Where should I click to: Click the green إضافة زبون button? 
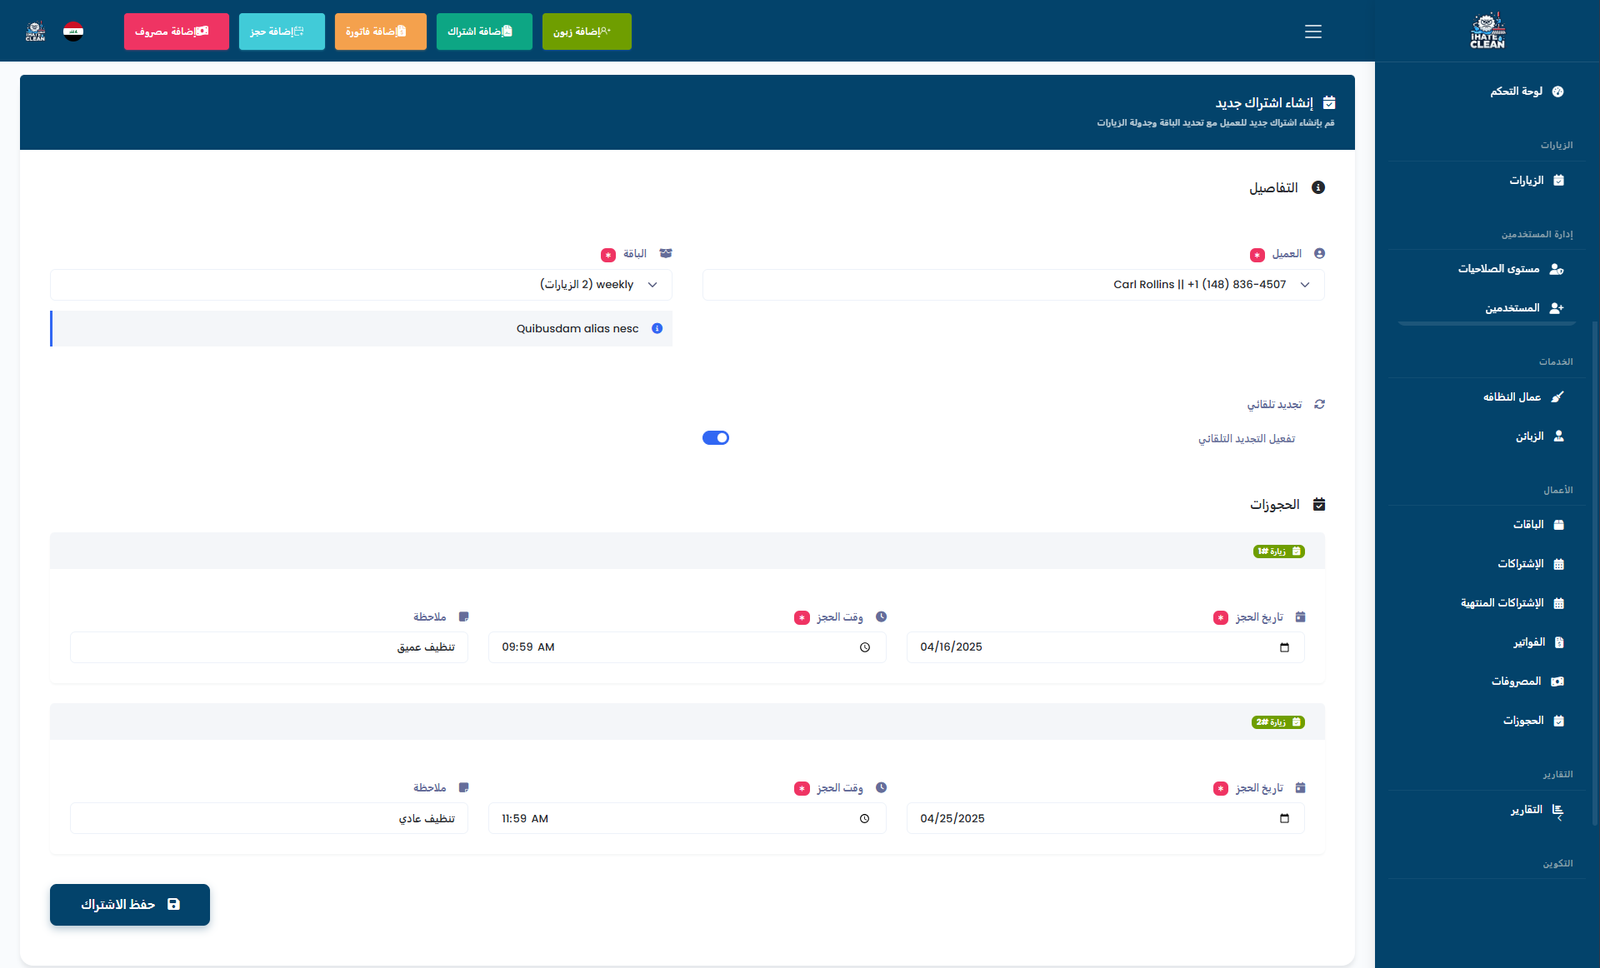point(586,32)
